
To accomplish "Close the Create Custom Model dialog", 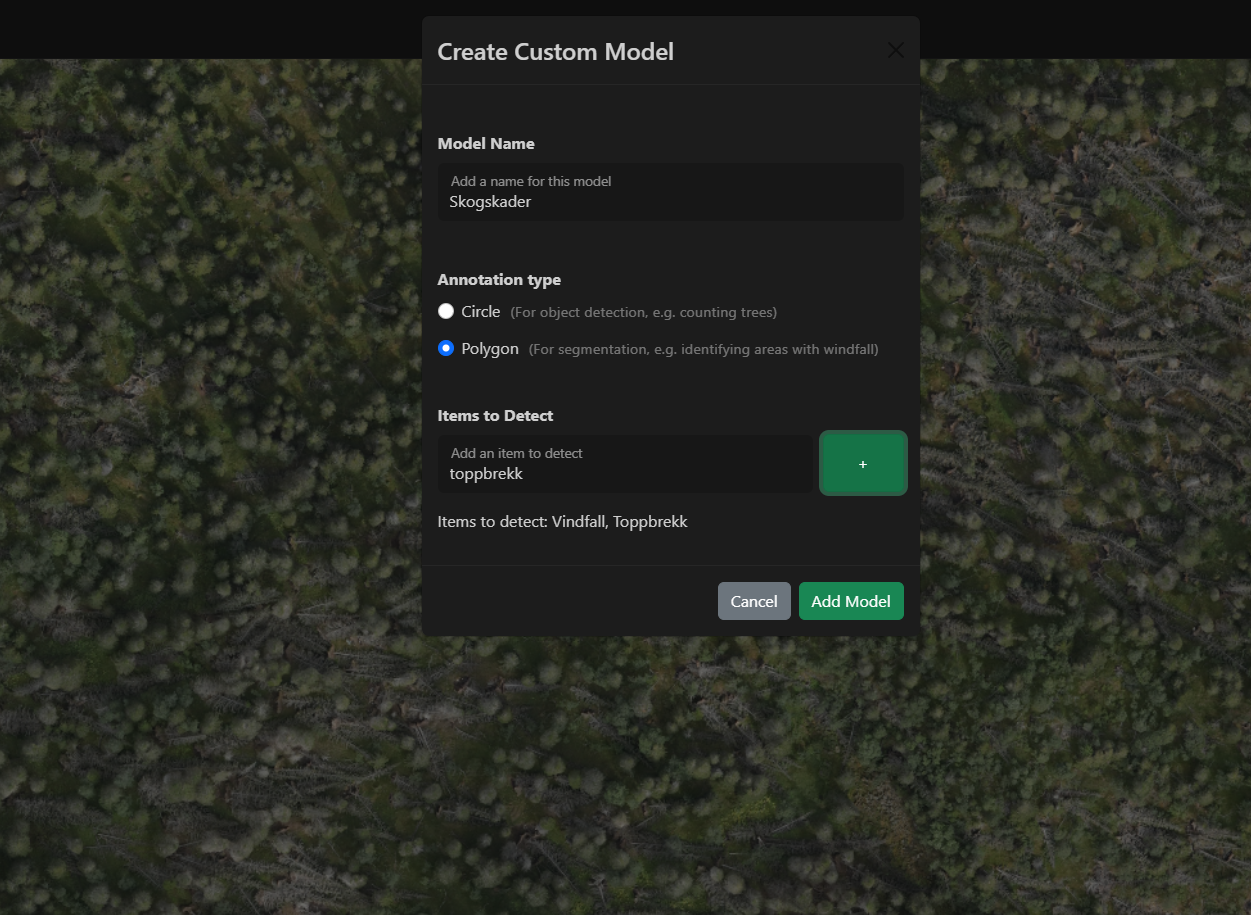I will [x=895, y=51].
